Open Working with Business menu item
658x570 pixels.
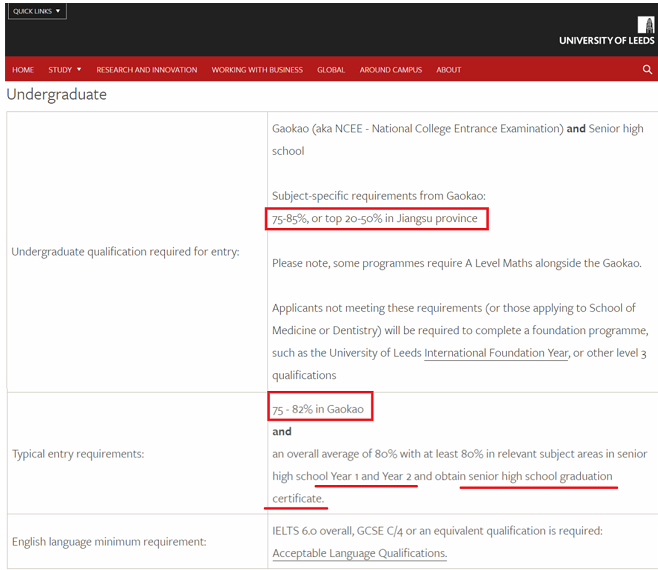tap(257, 70)
